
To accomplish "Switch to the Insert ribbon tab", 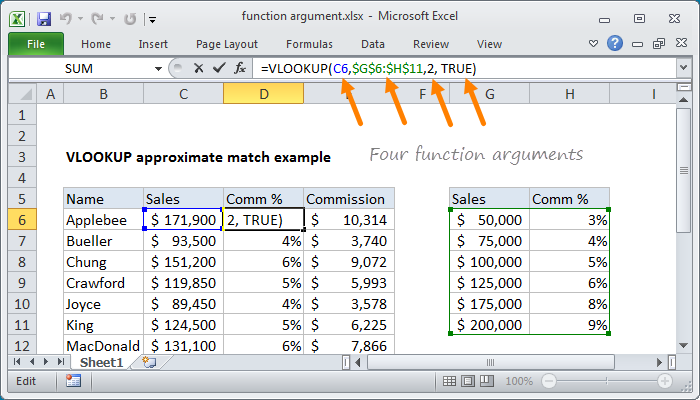I will tap(153, 44).
